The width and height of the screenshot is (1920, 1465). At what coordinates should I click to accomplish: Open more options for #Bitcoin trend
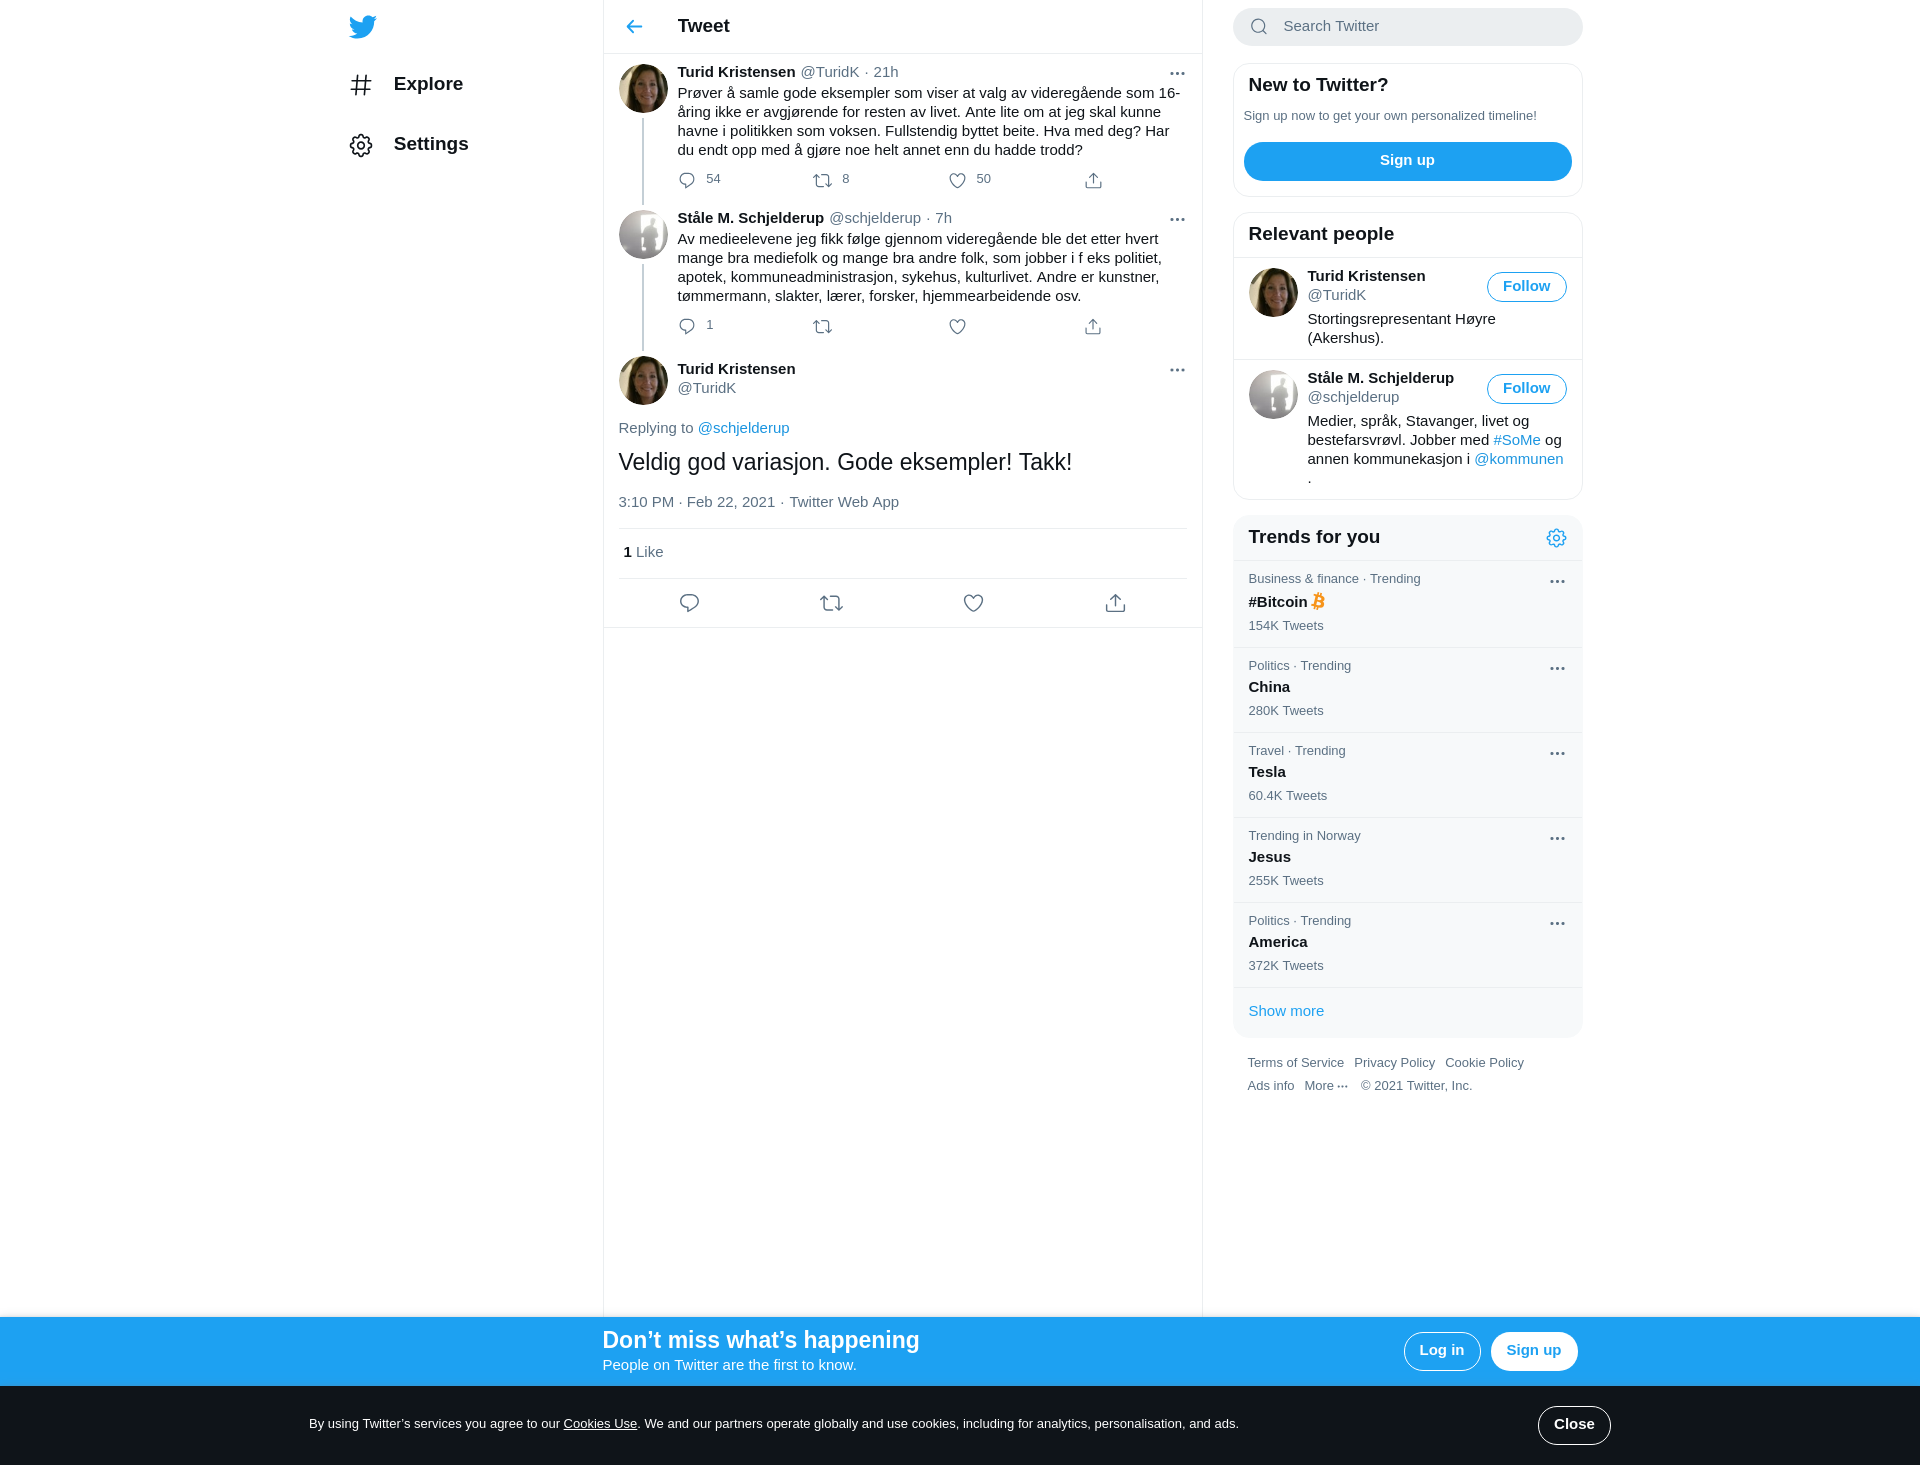1557,581
